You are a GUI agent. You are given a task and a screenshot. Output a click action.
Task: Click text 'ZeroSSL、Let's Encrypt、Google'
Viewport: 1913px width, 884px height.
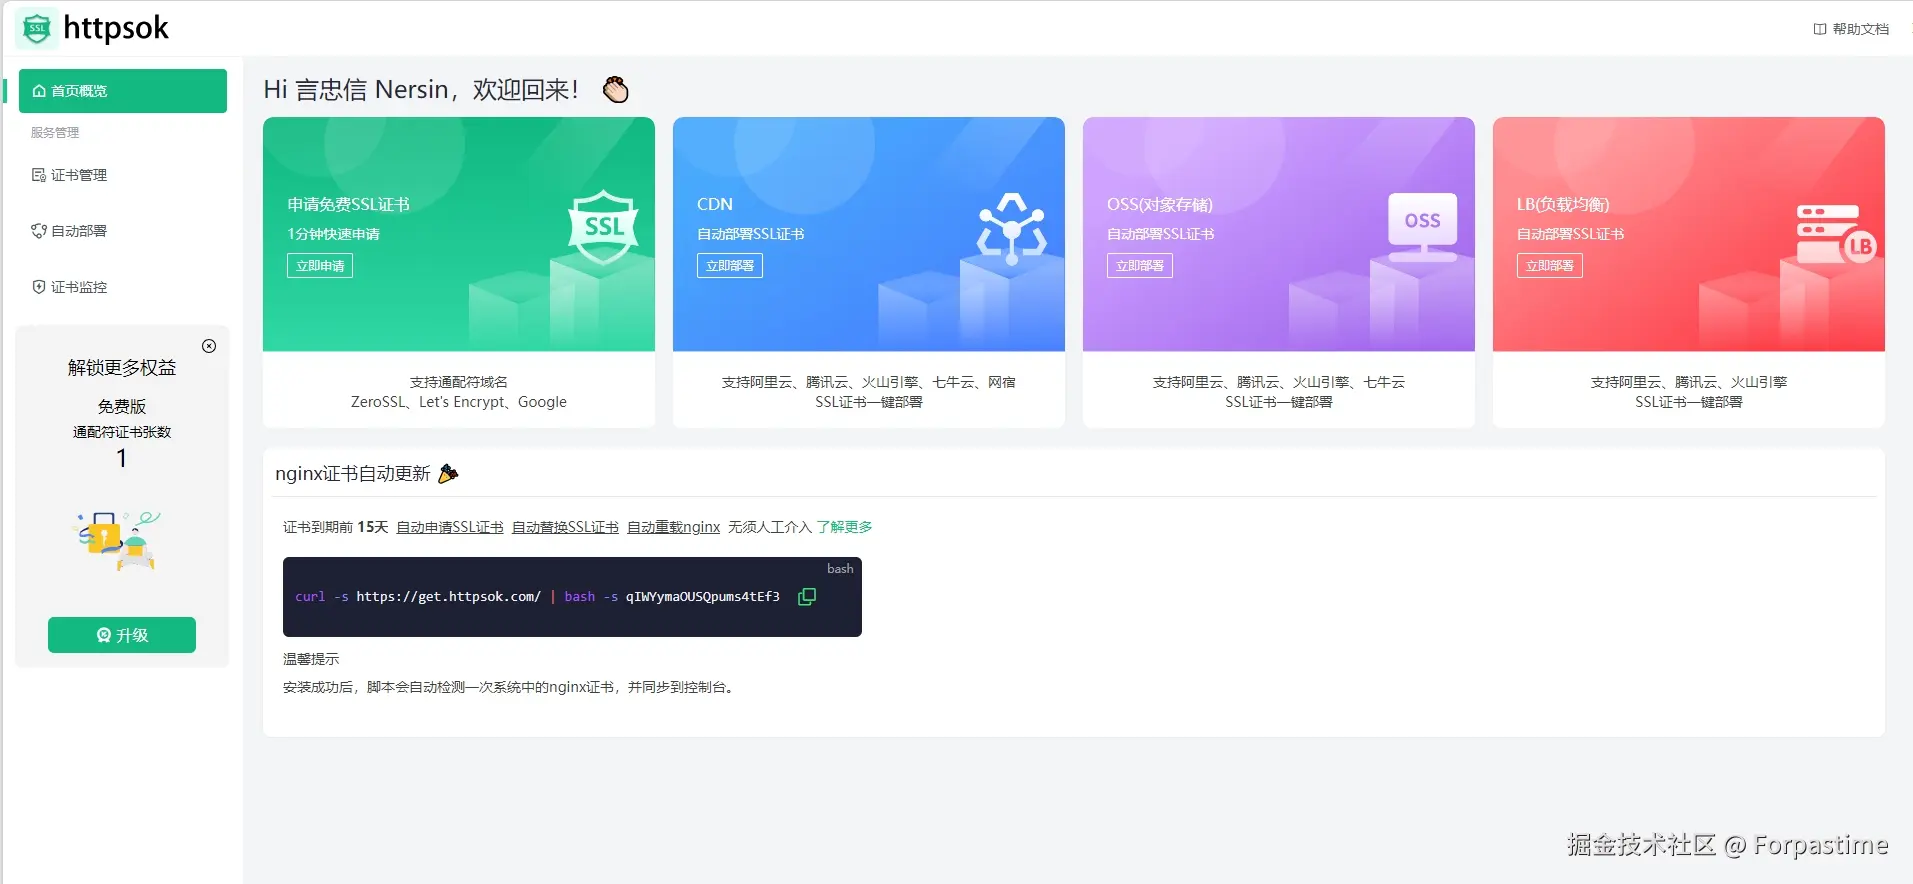pyautogui.click(x=459, y=402)
